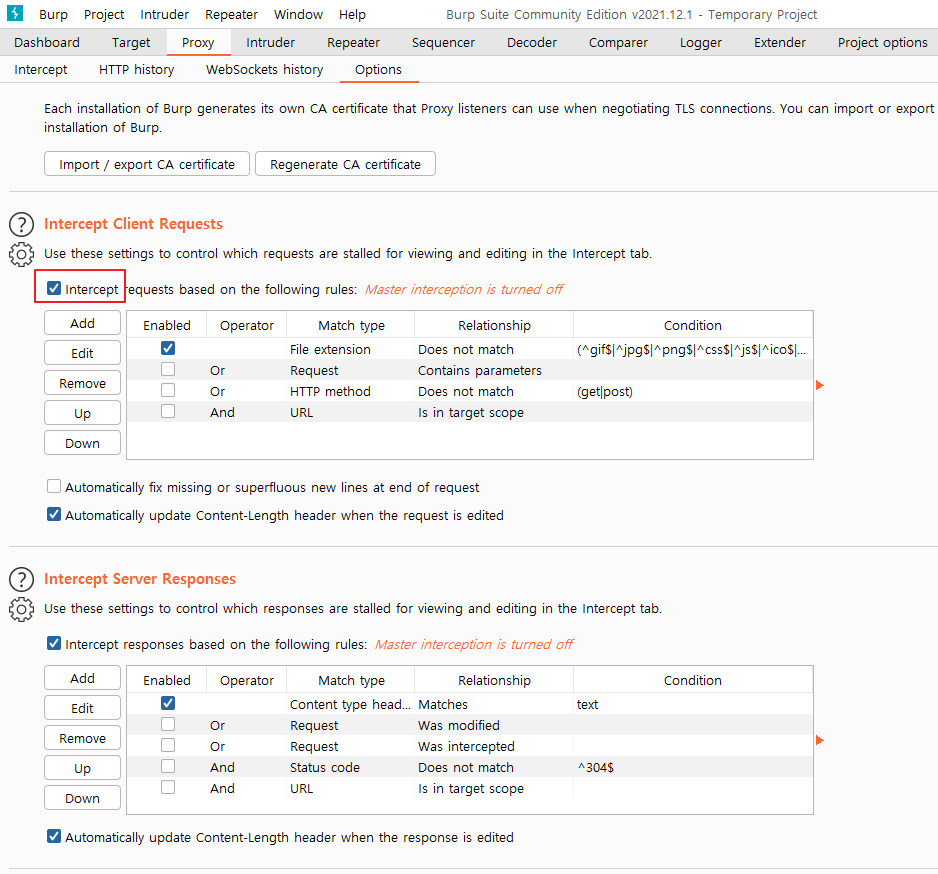Move client request rule Up
This screenshot has height=874, width=938.
click(x=83, y=413)
